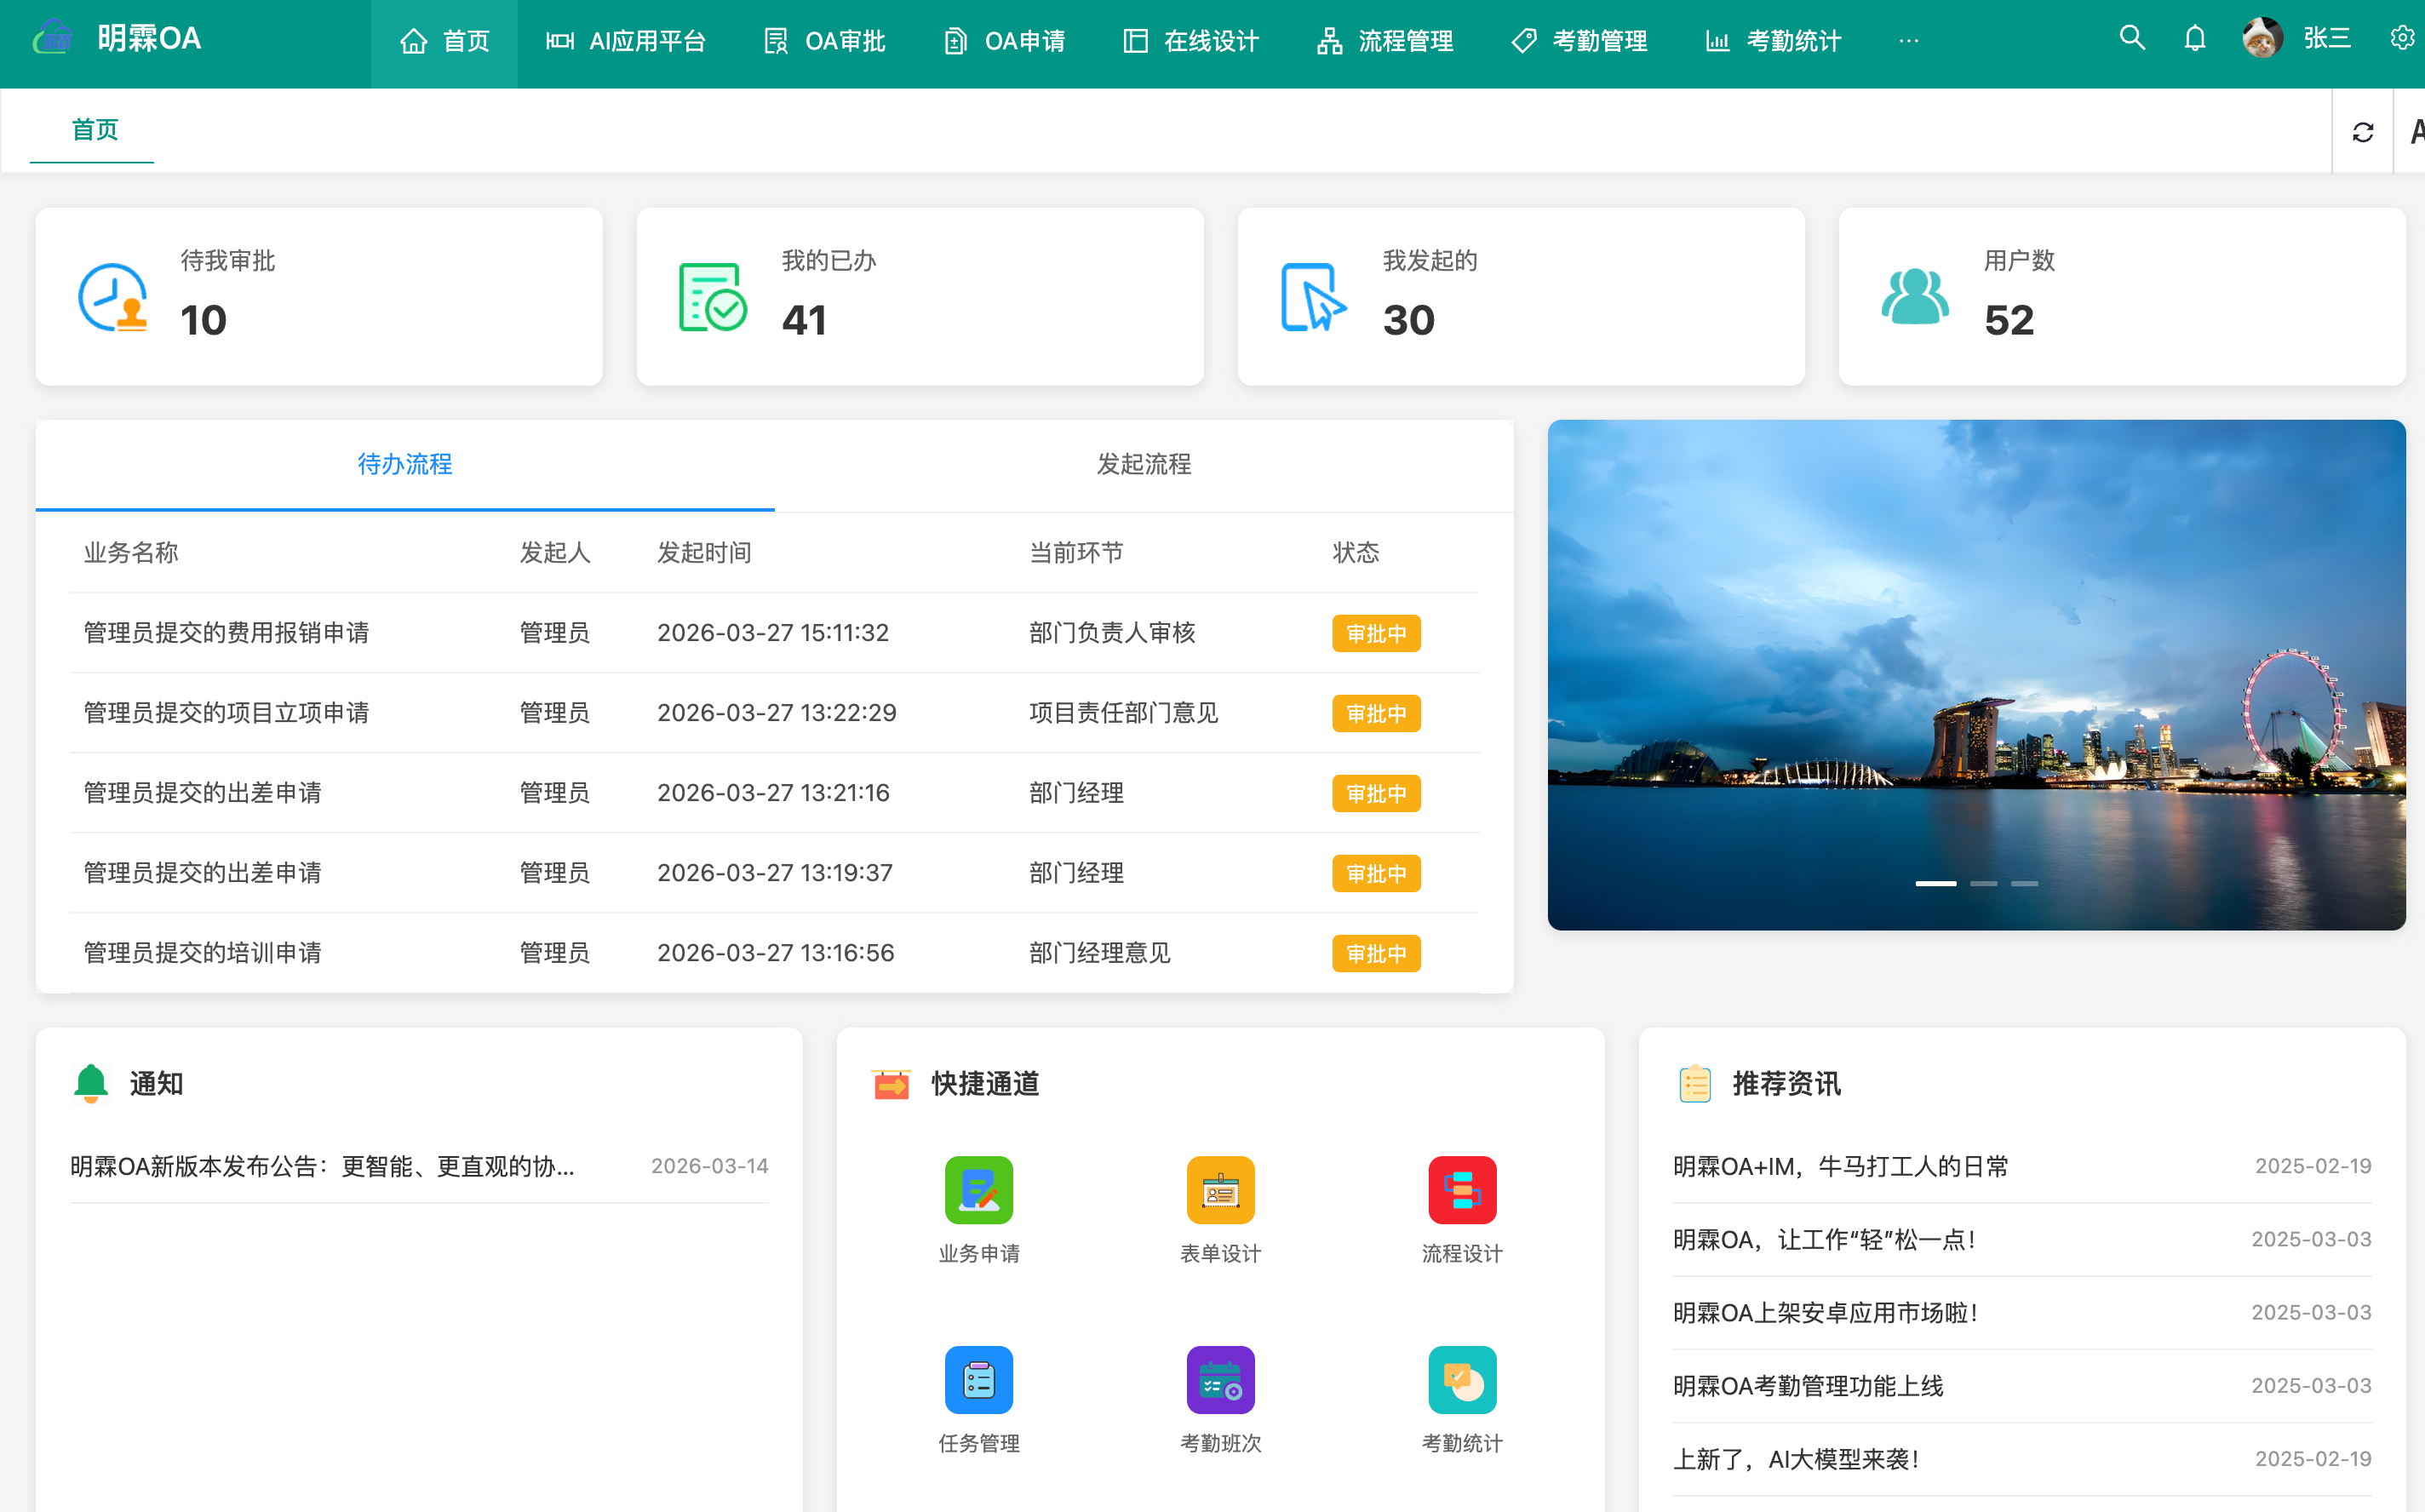
Task: Open the 流程设计 shortcut icon
Action: [1462, 1189]
